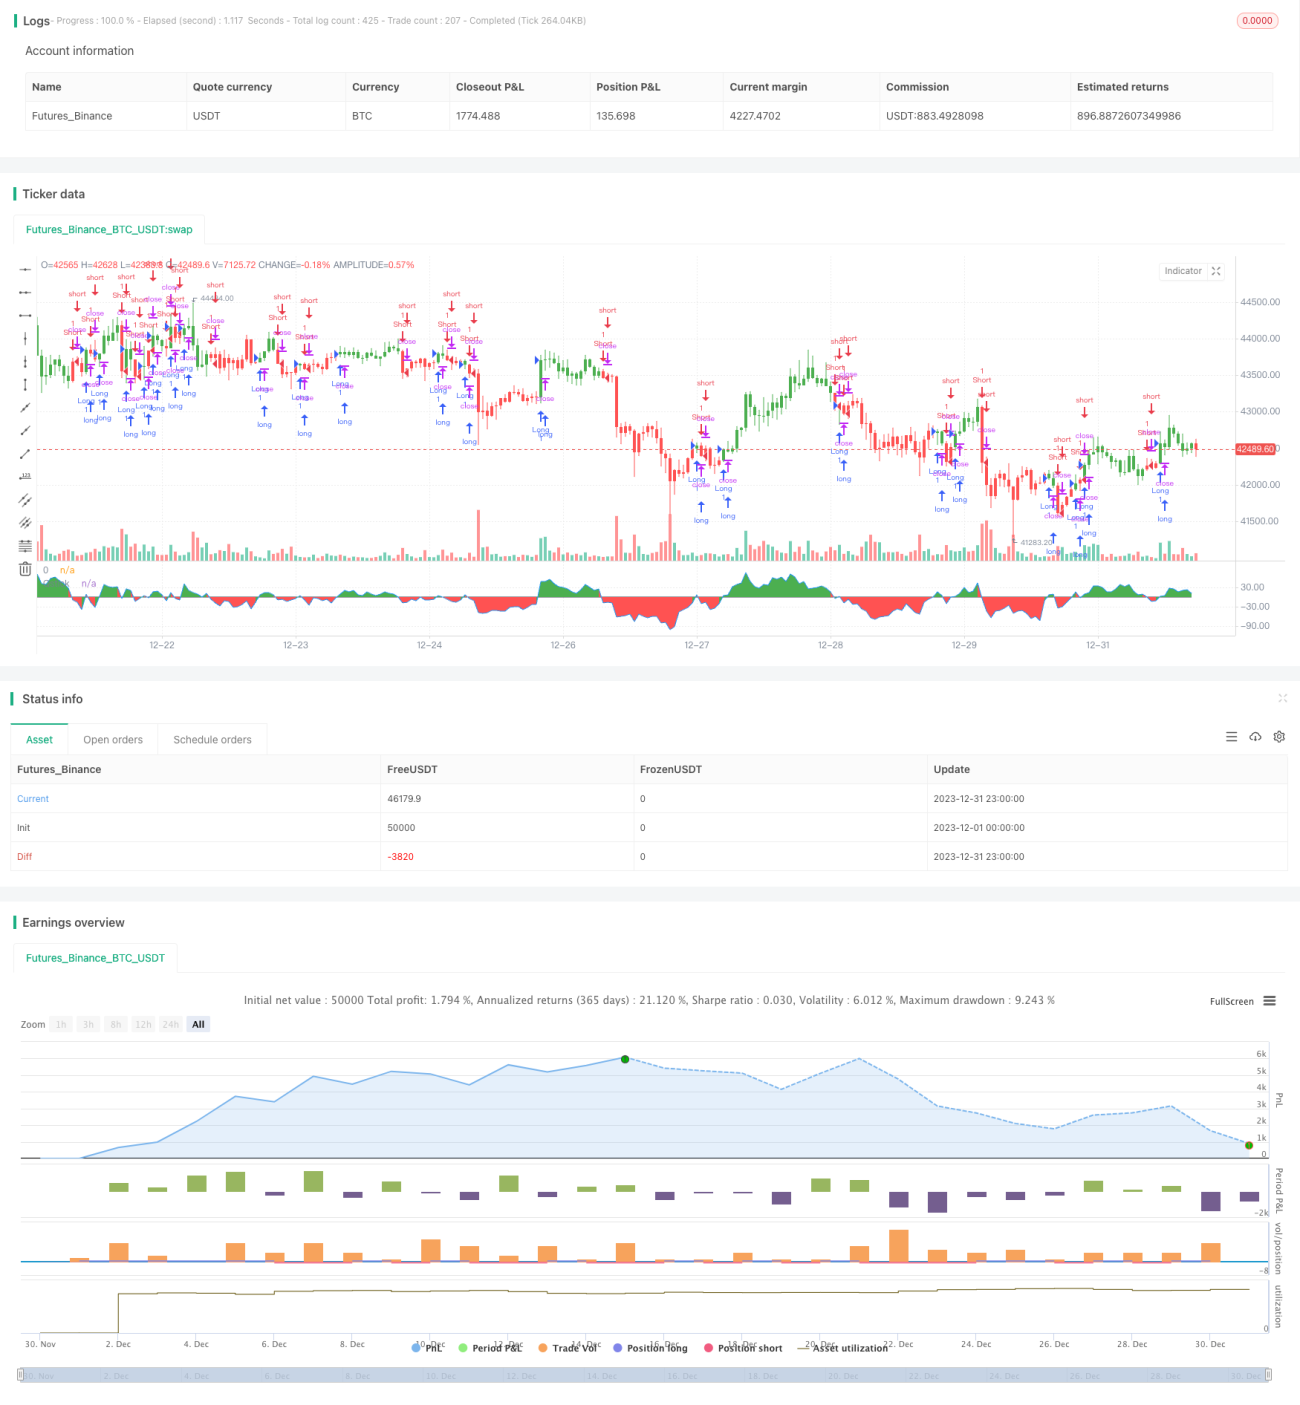Click the list view icon in Status info
The image size is (1300, 1405).
tap(1231, 737)
